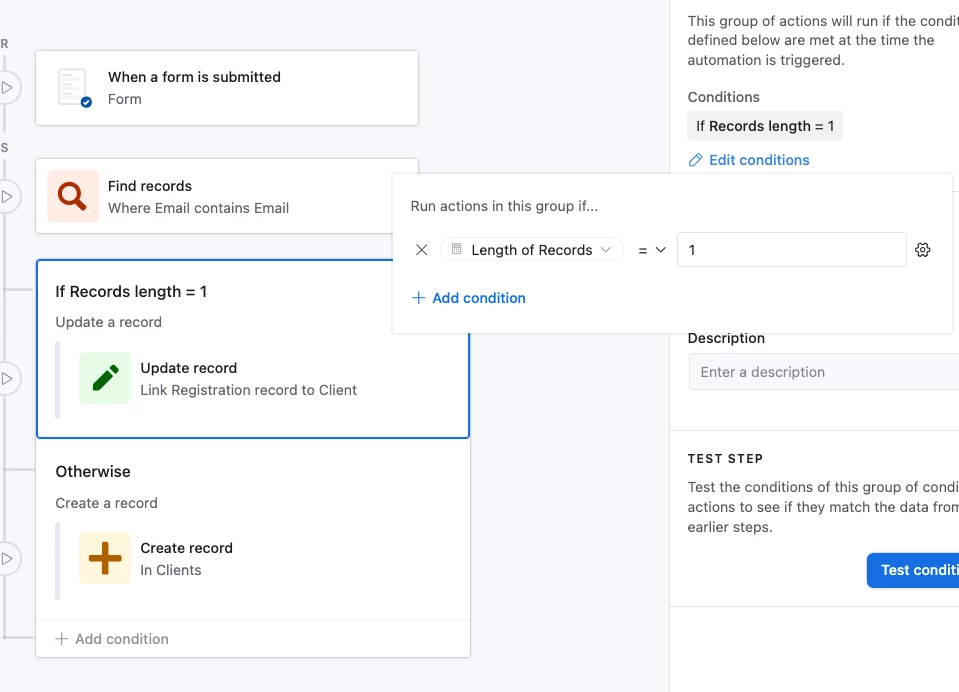Screen dimensions: 959x692
Task: Click the condition value input field
Action: [791, 250]
